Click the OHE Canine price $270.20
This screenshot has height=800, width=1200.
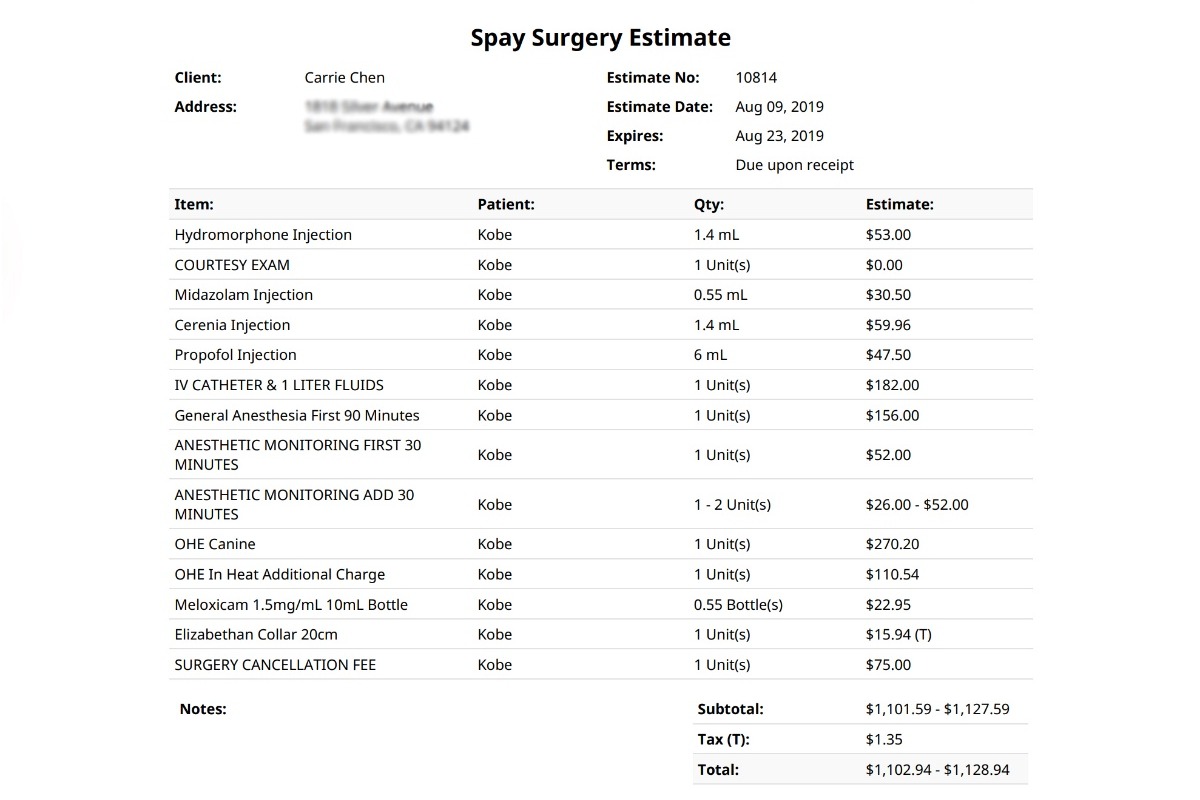(x=892, y=544)
